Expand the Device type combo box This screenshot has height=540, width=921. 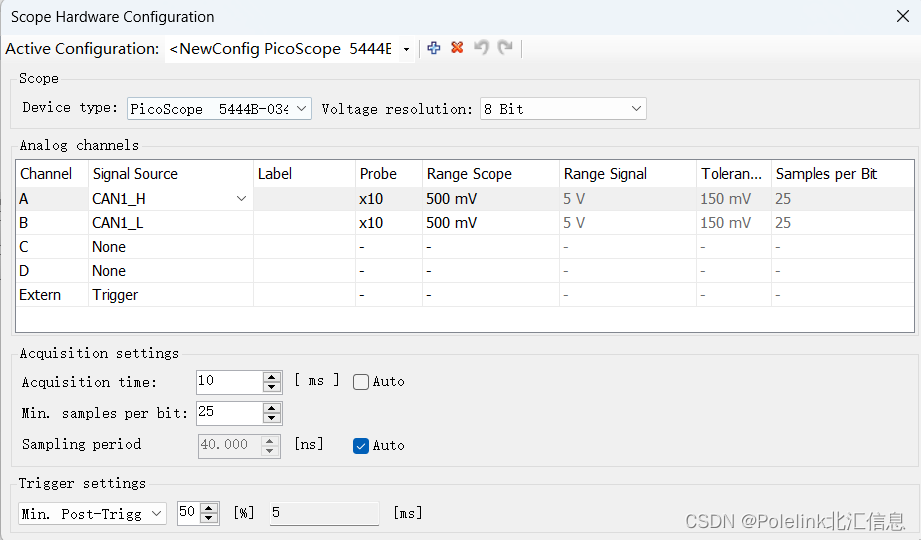[301, 109]
